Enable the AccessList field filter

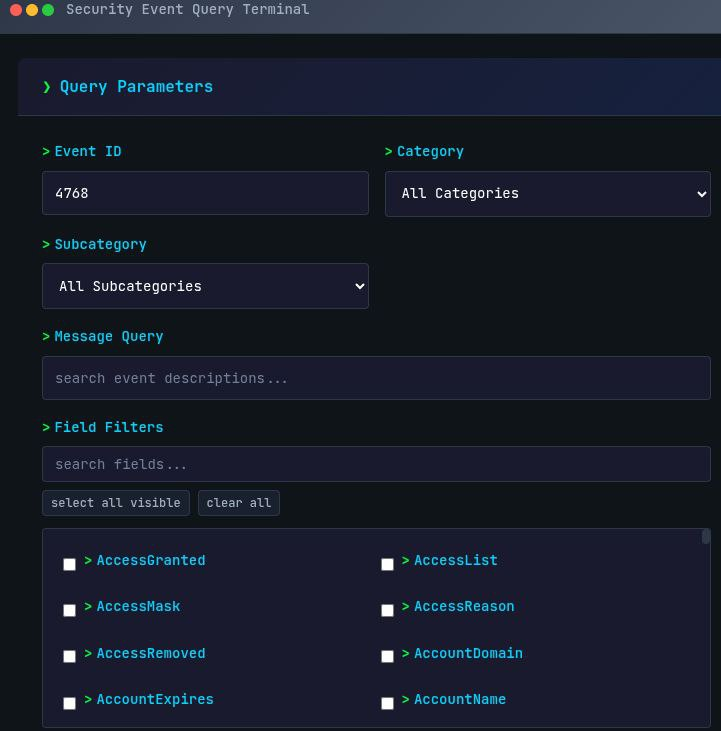[x=387, y=564]
